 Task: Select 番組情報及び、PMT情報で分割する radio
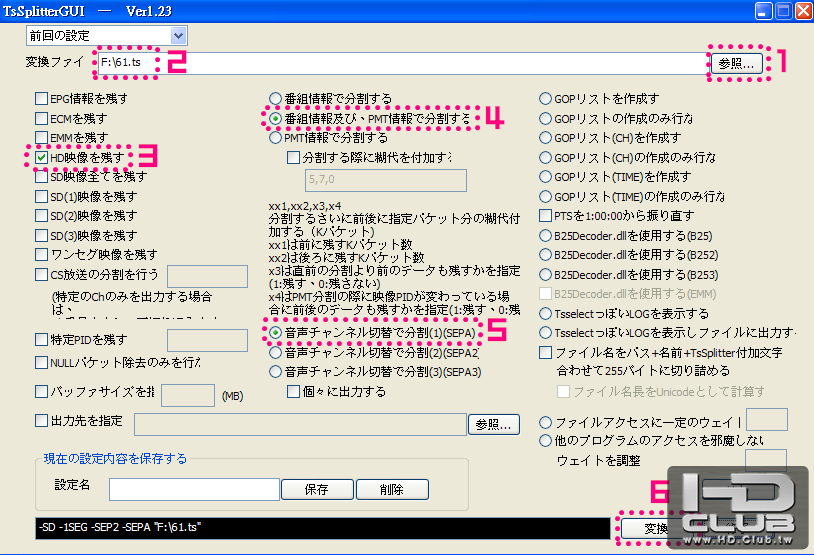275,118
